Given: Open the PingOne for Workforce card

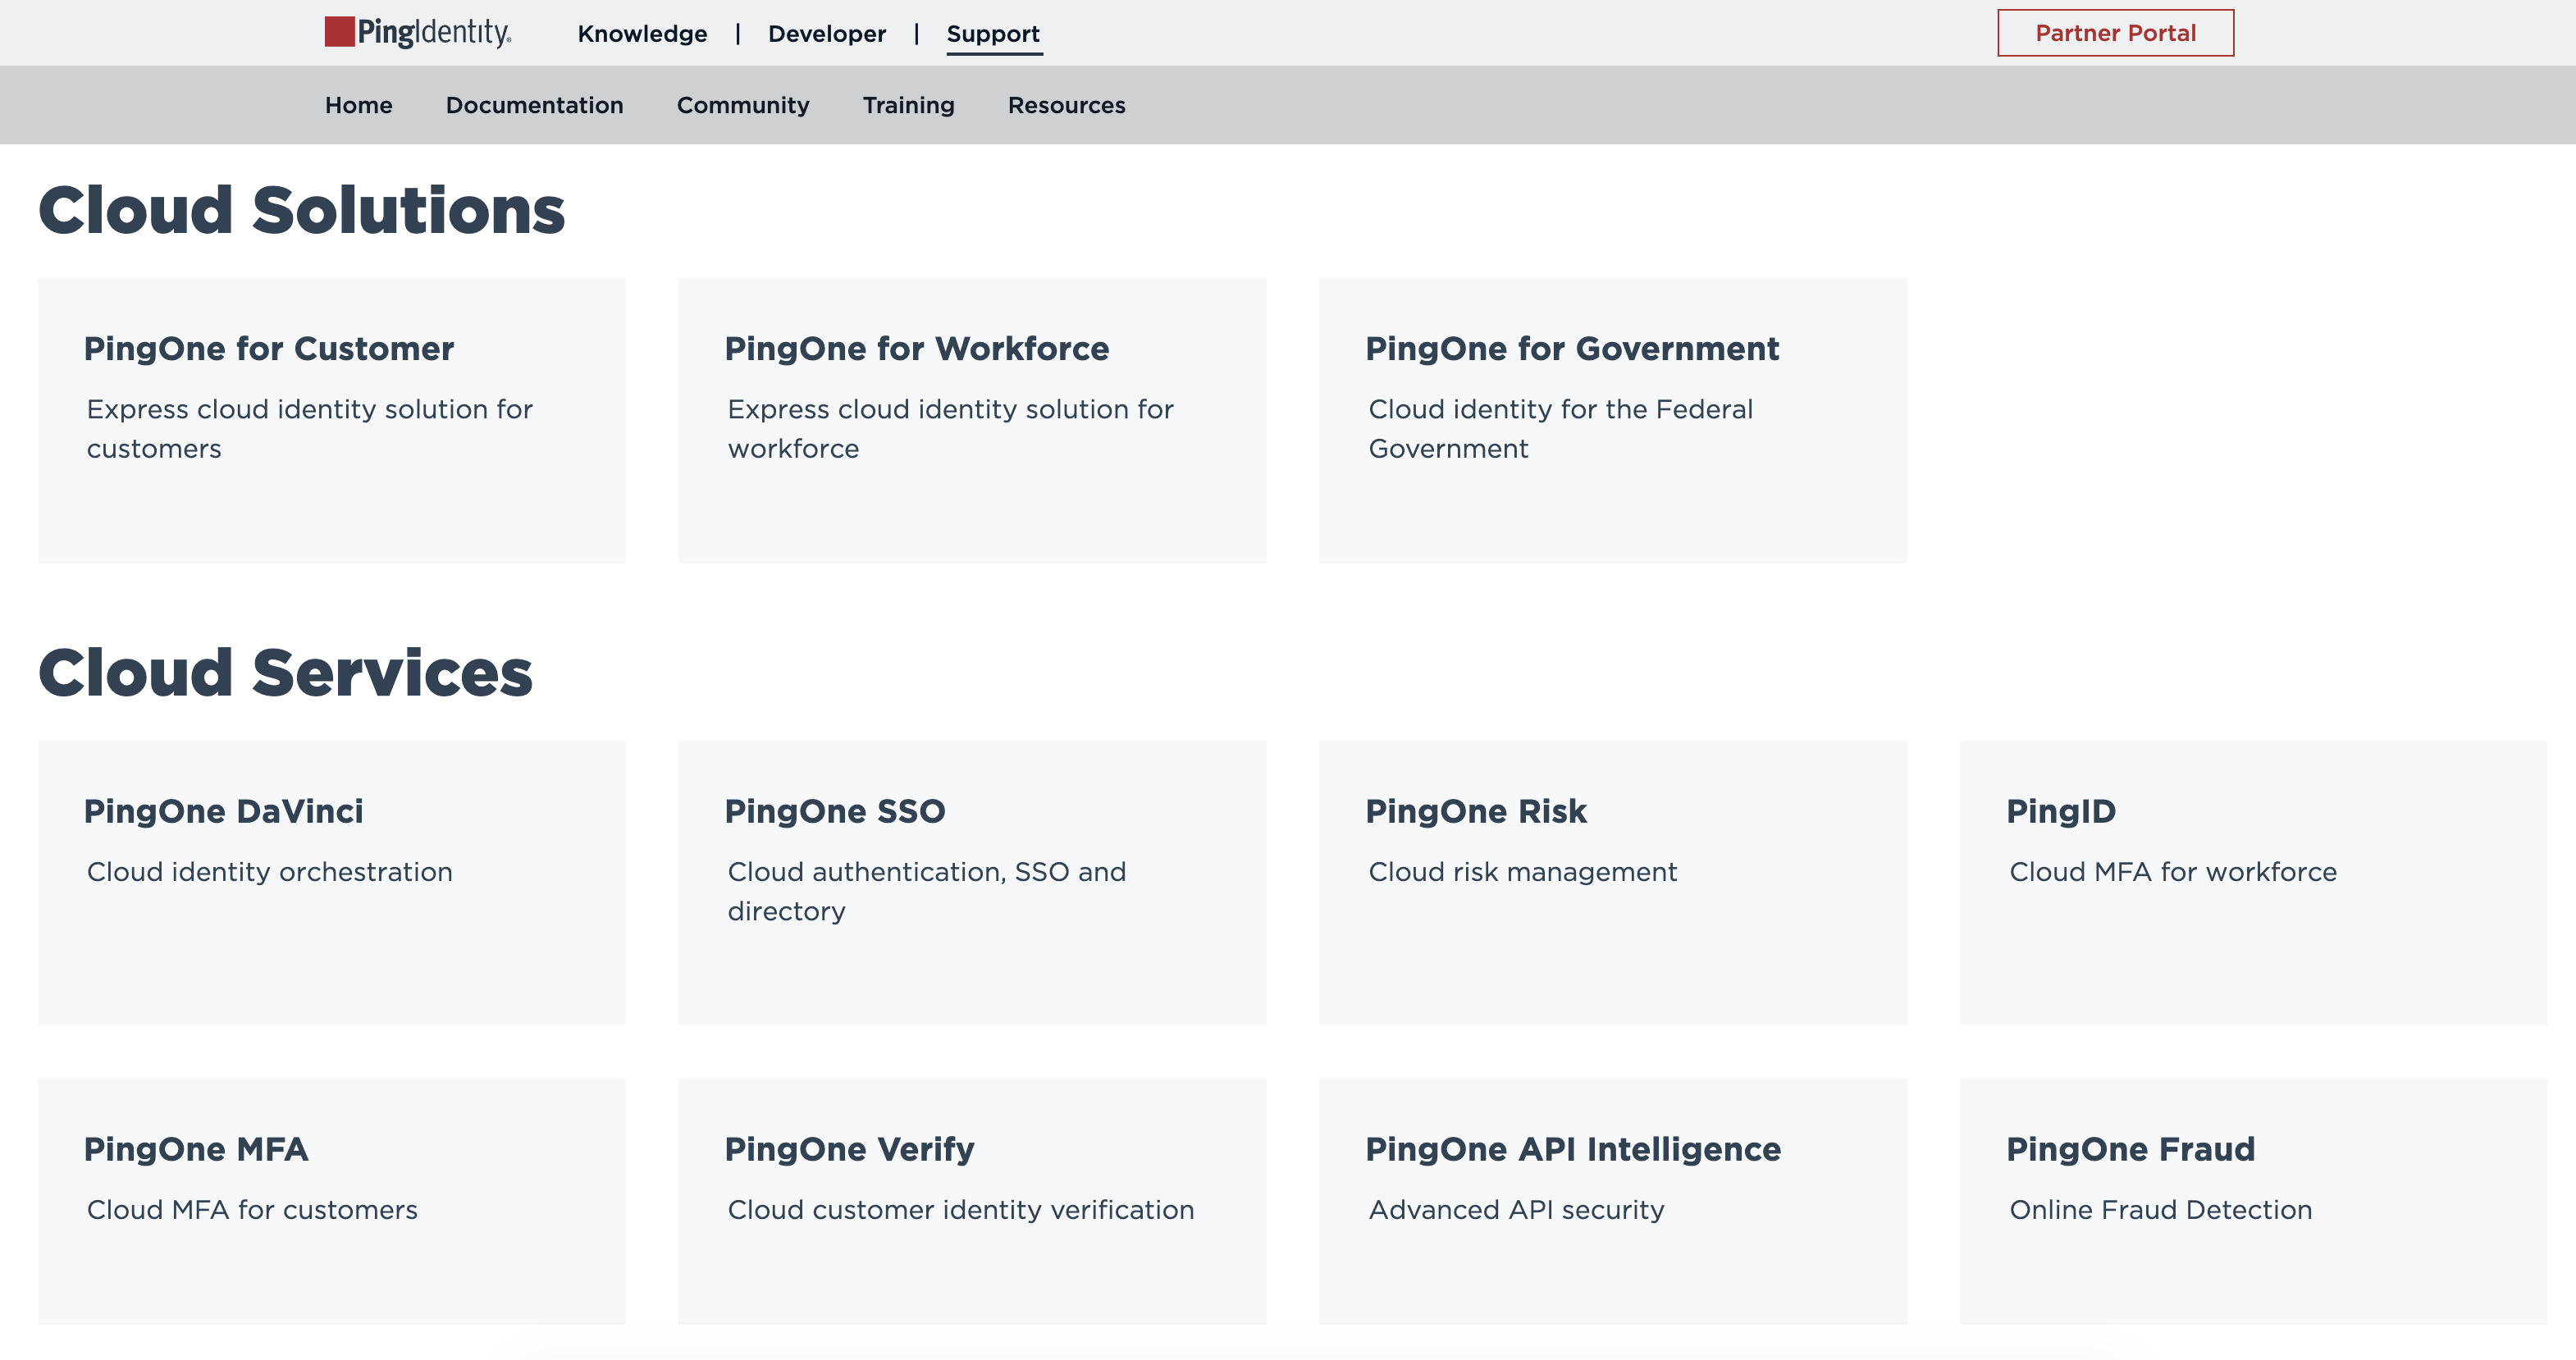Looking at the screenshot, I should (972, 420).
